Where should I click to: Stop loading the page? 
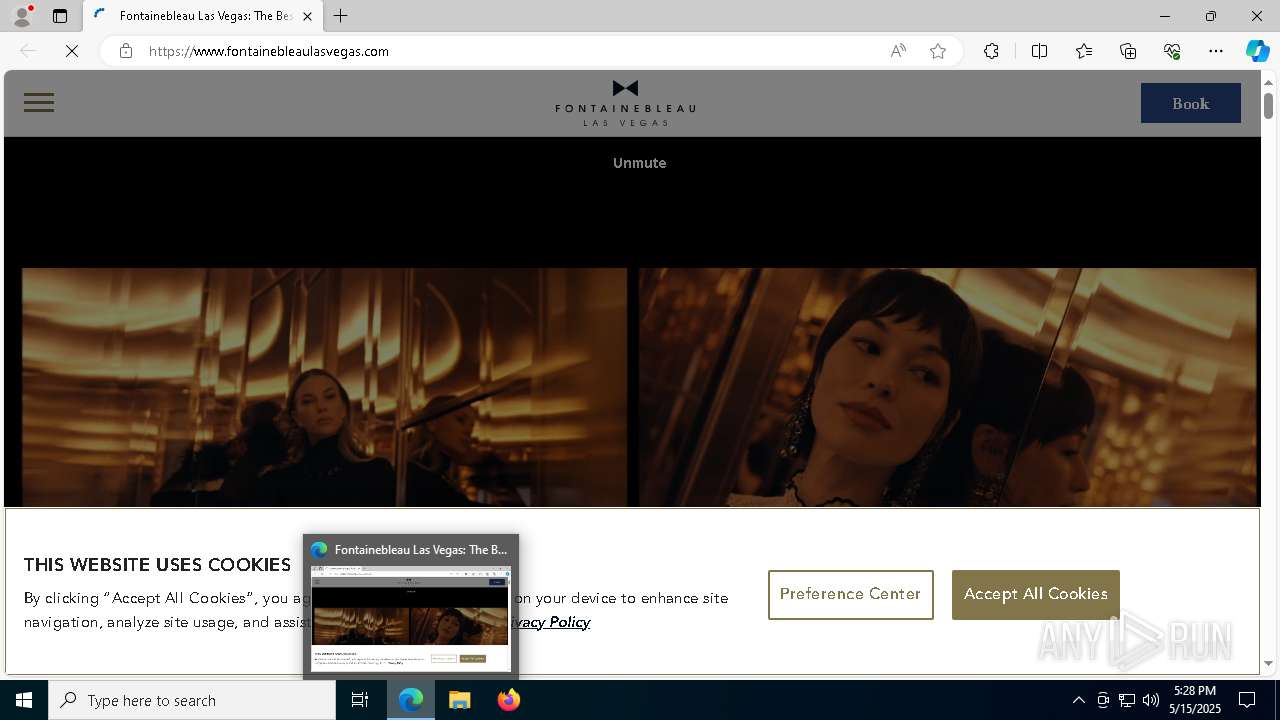pyautogui.click(x=72, y=51)
